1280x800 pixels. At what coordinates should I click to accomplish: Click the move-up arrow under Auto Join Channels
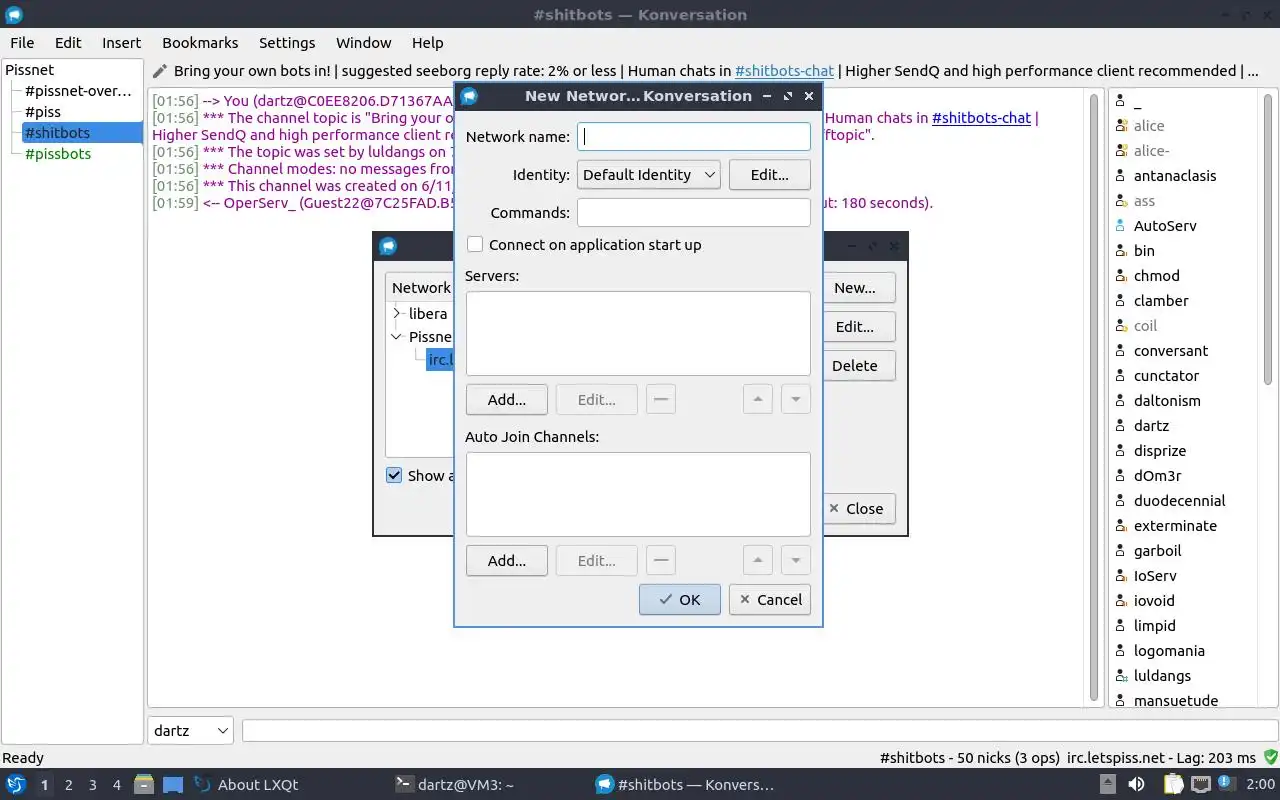[757, 560]
